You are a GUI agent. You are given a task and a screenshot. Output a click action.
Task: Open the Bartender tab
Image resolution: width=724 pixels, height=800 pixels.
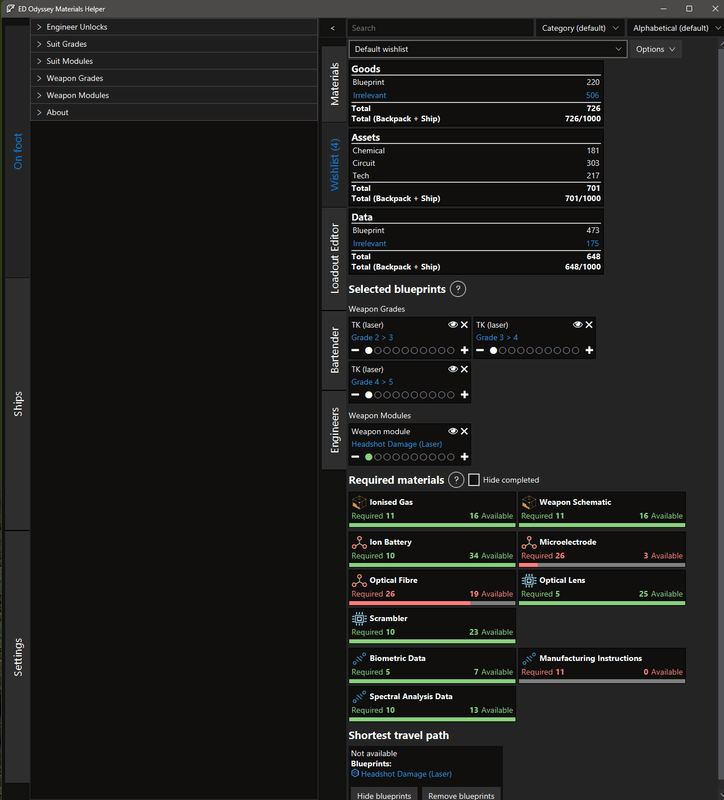(x=334, y=351)
